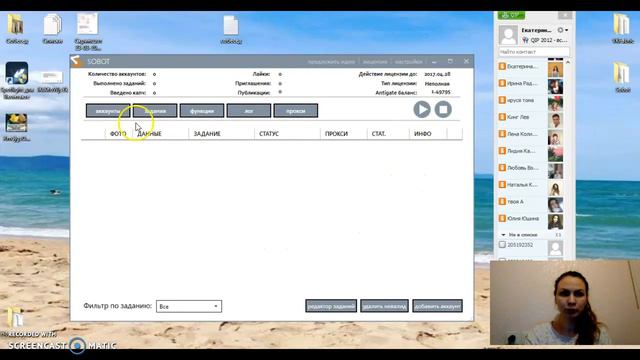Open the small white card file beside the rocket shortcut
Screen dimensions: 640x360
tap(52, 77)
